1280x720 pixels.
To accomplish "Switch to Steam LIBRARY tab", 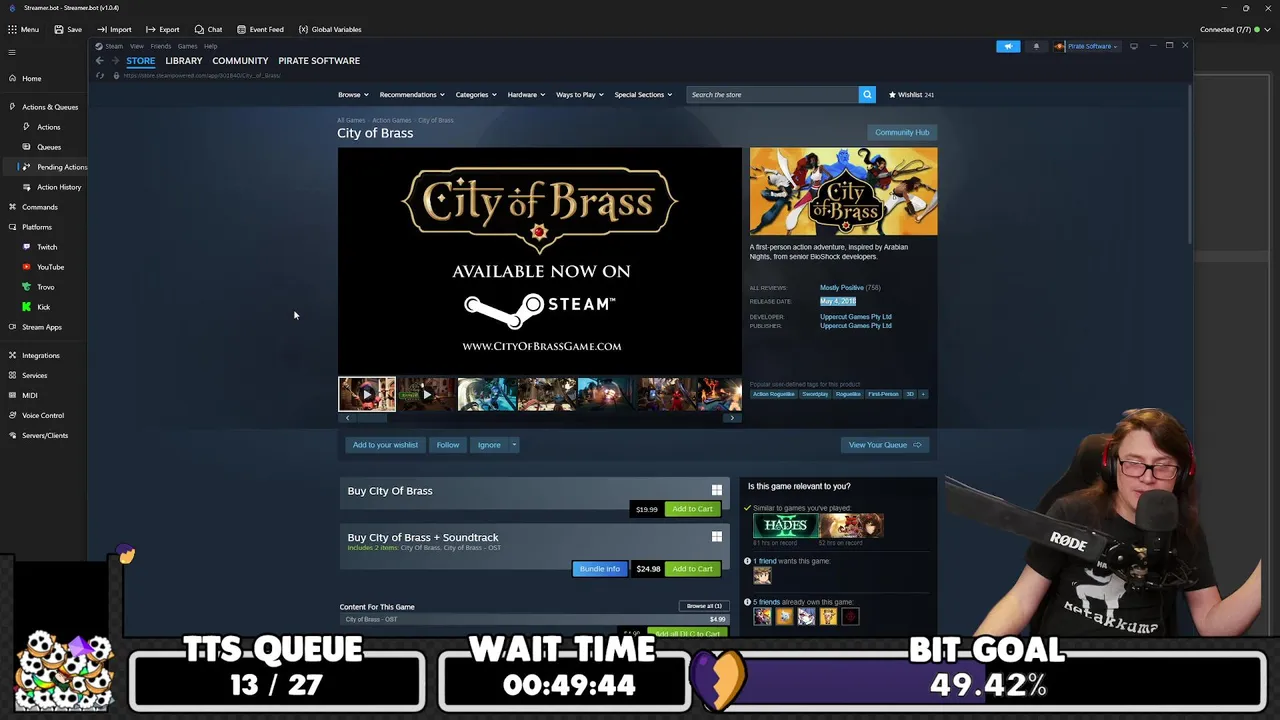I will tap(184, 61).
